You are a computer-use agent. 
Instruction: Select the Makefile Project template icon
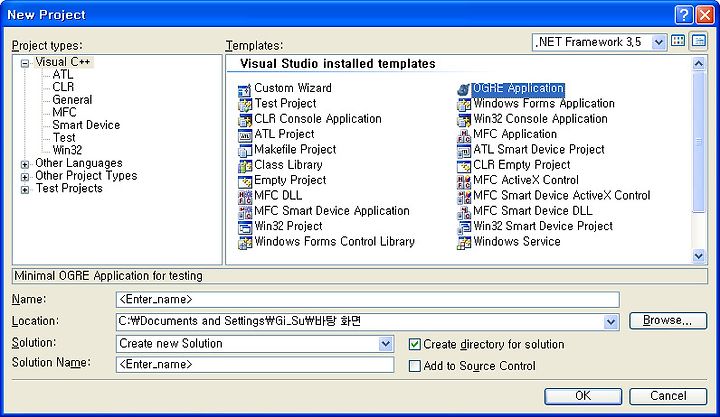pyautogui.click(x=245, y=151)
